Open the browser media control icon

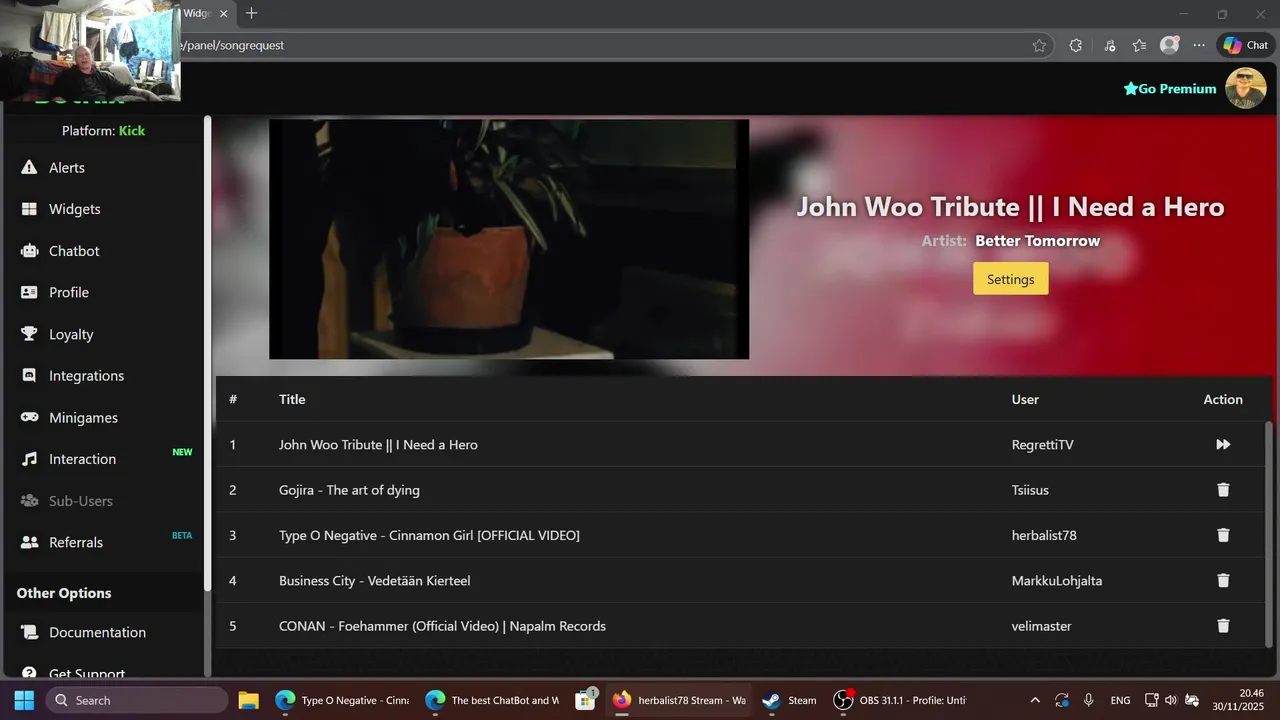(x=1110, y=45)
